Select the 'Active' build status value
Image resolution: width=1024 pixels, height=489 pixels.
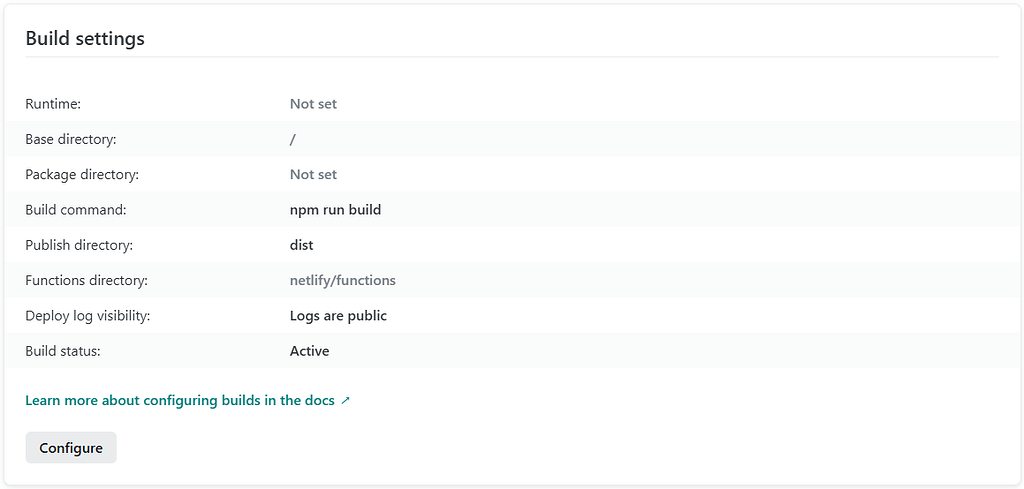309,351
